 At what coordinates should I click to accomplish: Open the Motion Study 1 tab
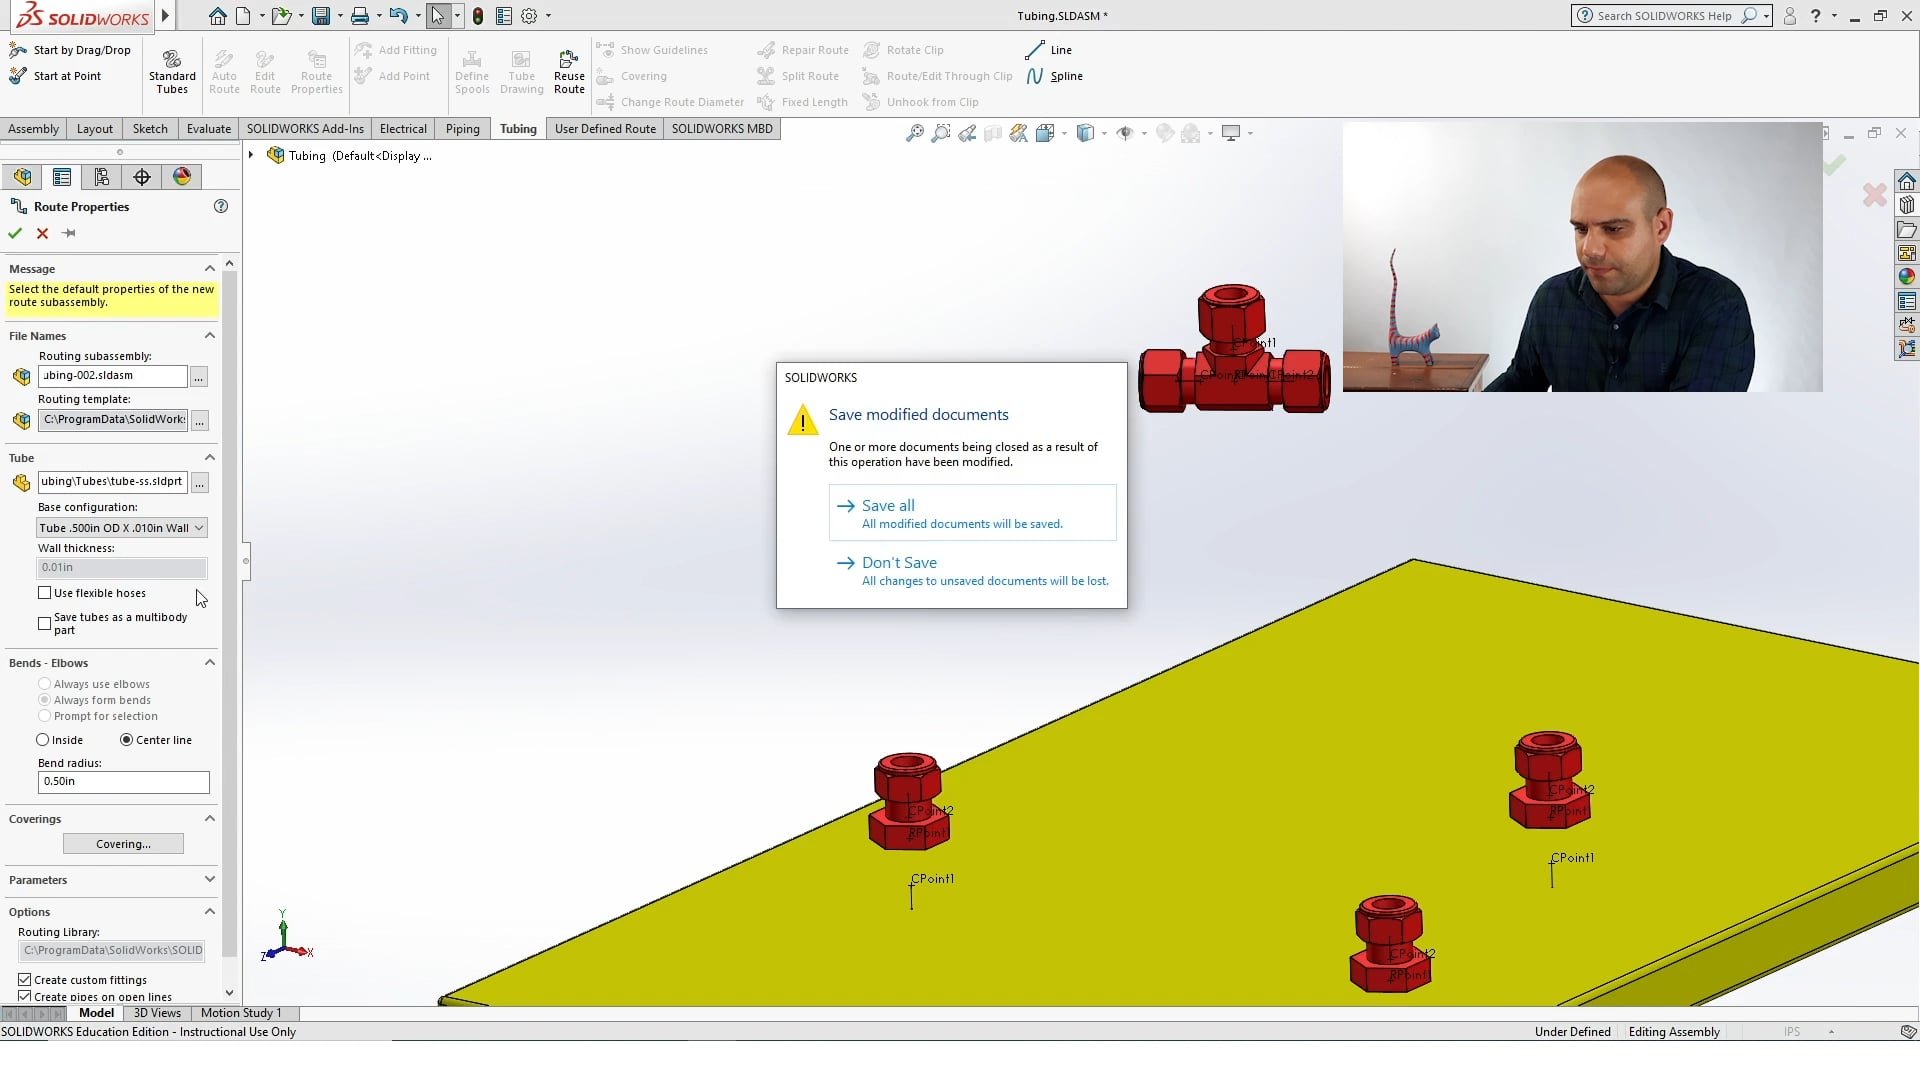[x=240, y=1013]
